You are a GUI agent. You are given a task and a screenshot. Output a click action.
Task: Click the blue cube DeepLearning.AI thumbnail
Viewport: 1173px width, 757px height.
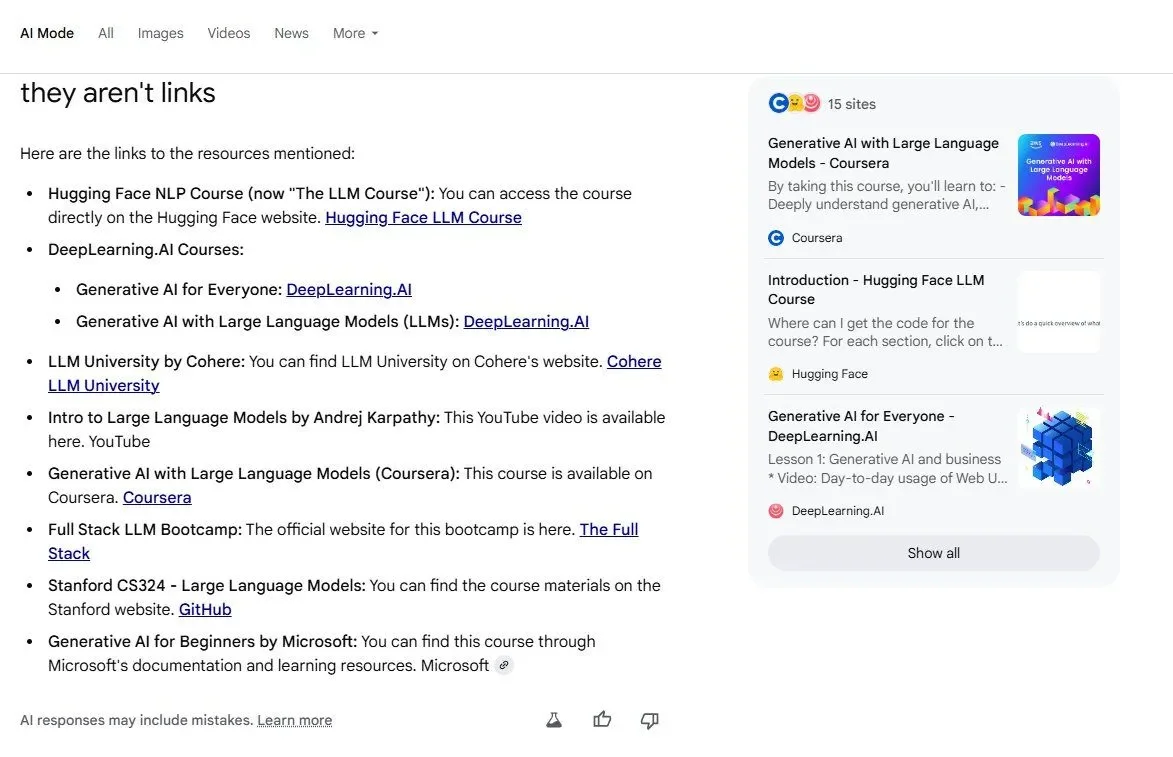click(1059, 448)
